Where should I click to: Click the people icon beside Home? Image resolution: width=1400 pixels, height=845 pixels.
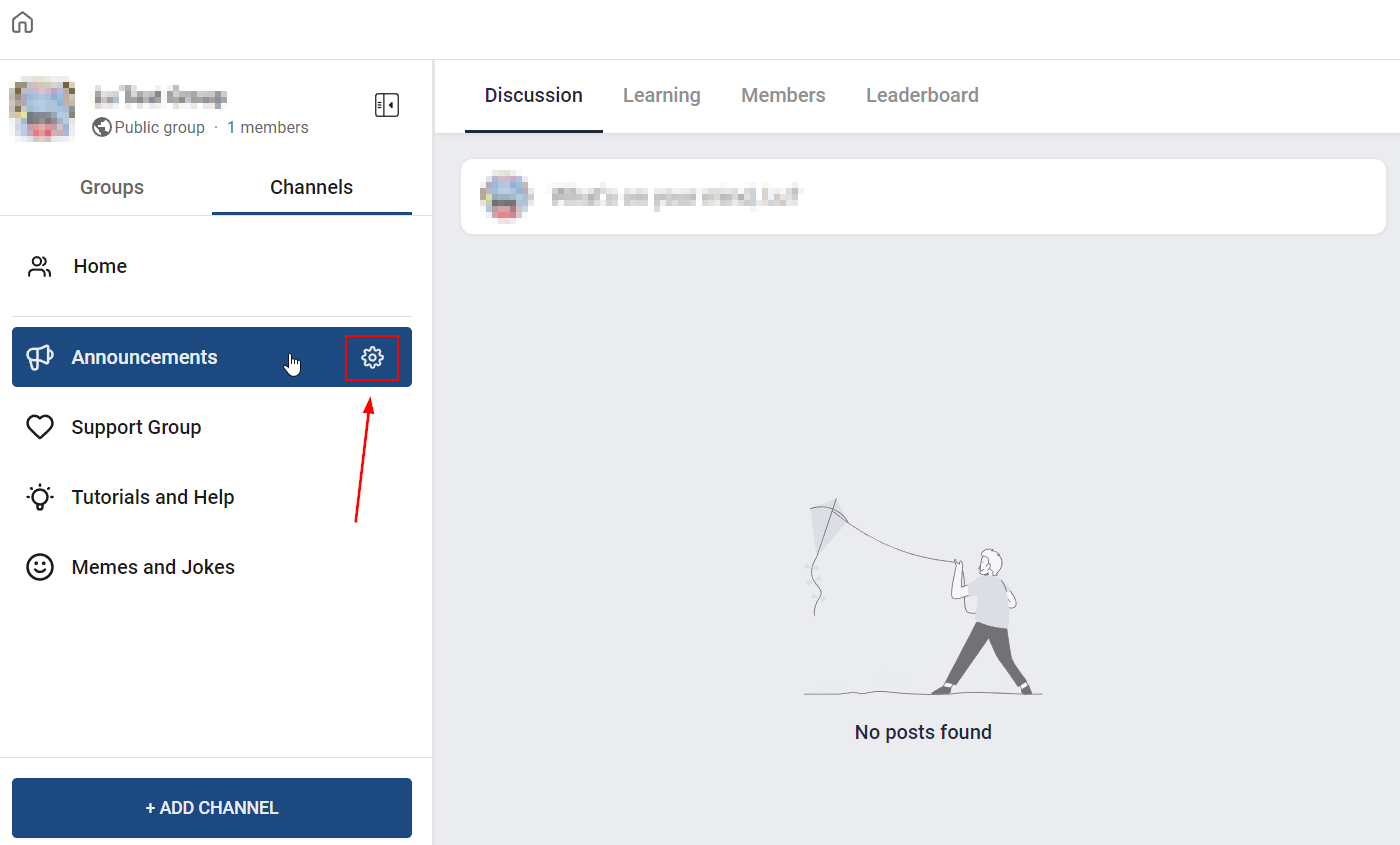(x=40, y=266)
